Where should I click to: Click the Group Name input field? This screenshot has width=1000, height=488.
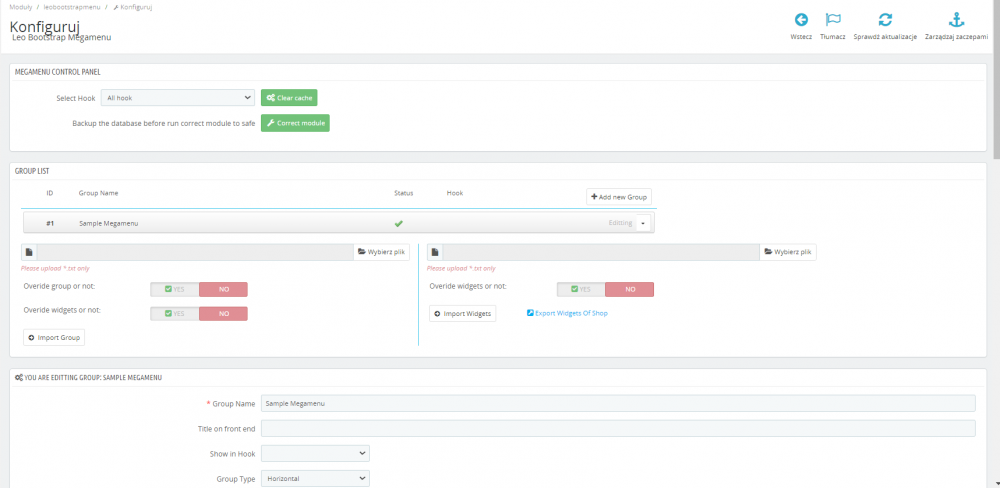click(618, 404)
